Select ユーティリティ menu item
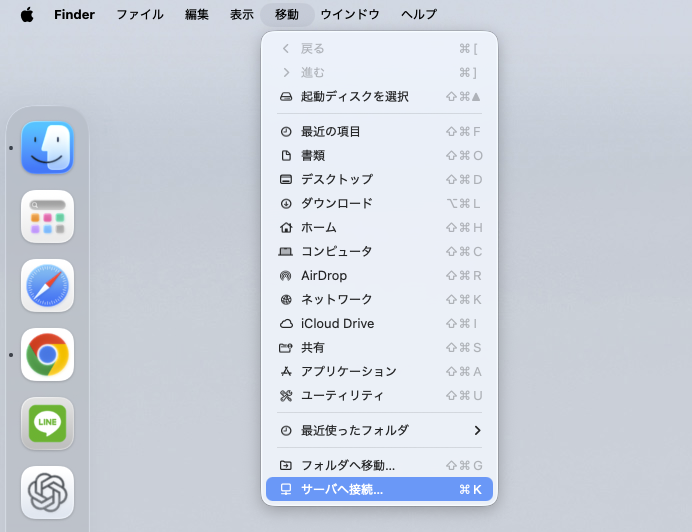The width and height of the screenshot is (692, 532). (342, 395)
